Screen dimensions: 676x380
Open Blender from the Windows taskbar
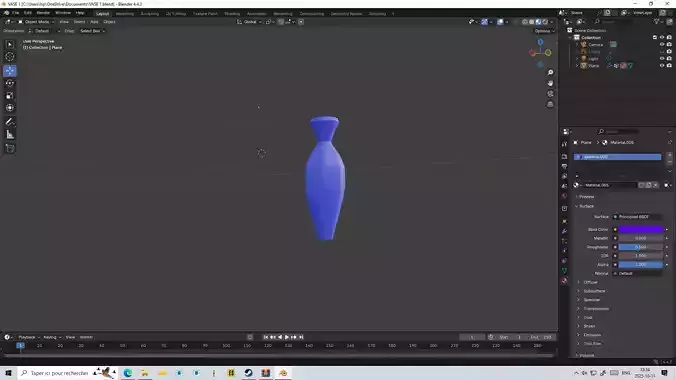(283, 373)
